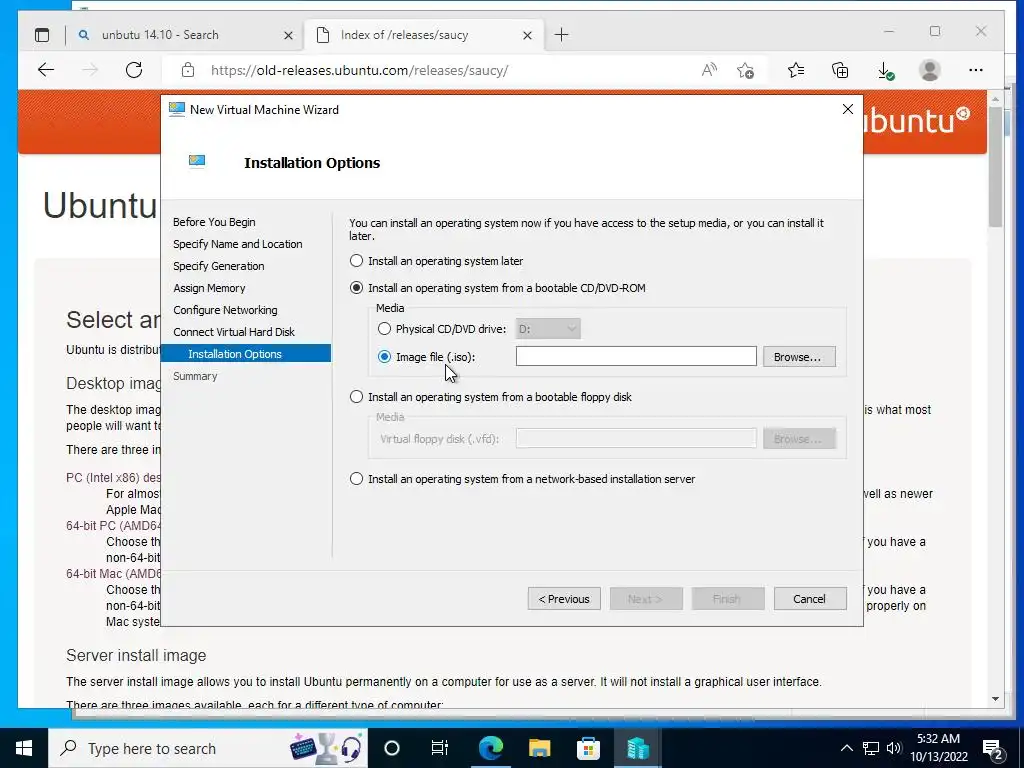Choose 'Image file (.iso)' radio button
This screenshot has height=768, width=1024.
coord(385,357)
